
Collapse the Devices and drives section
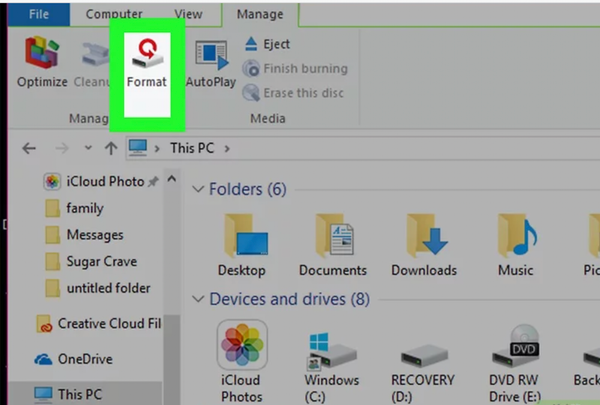pos(195,300)
